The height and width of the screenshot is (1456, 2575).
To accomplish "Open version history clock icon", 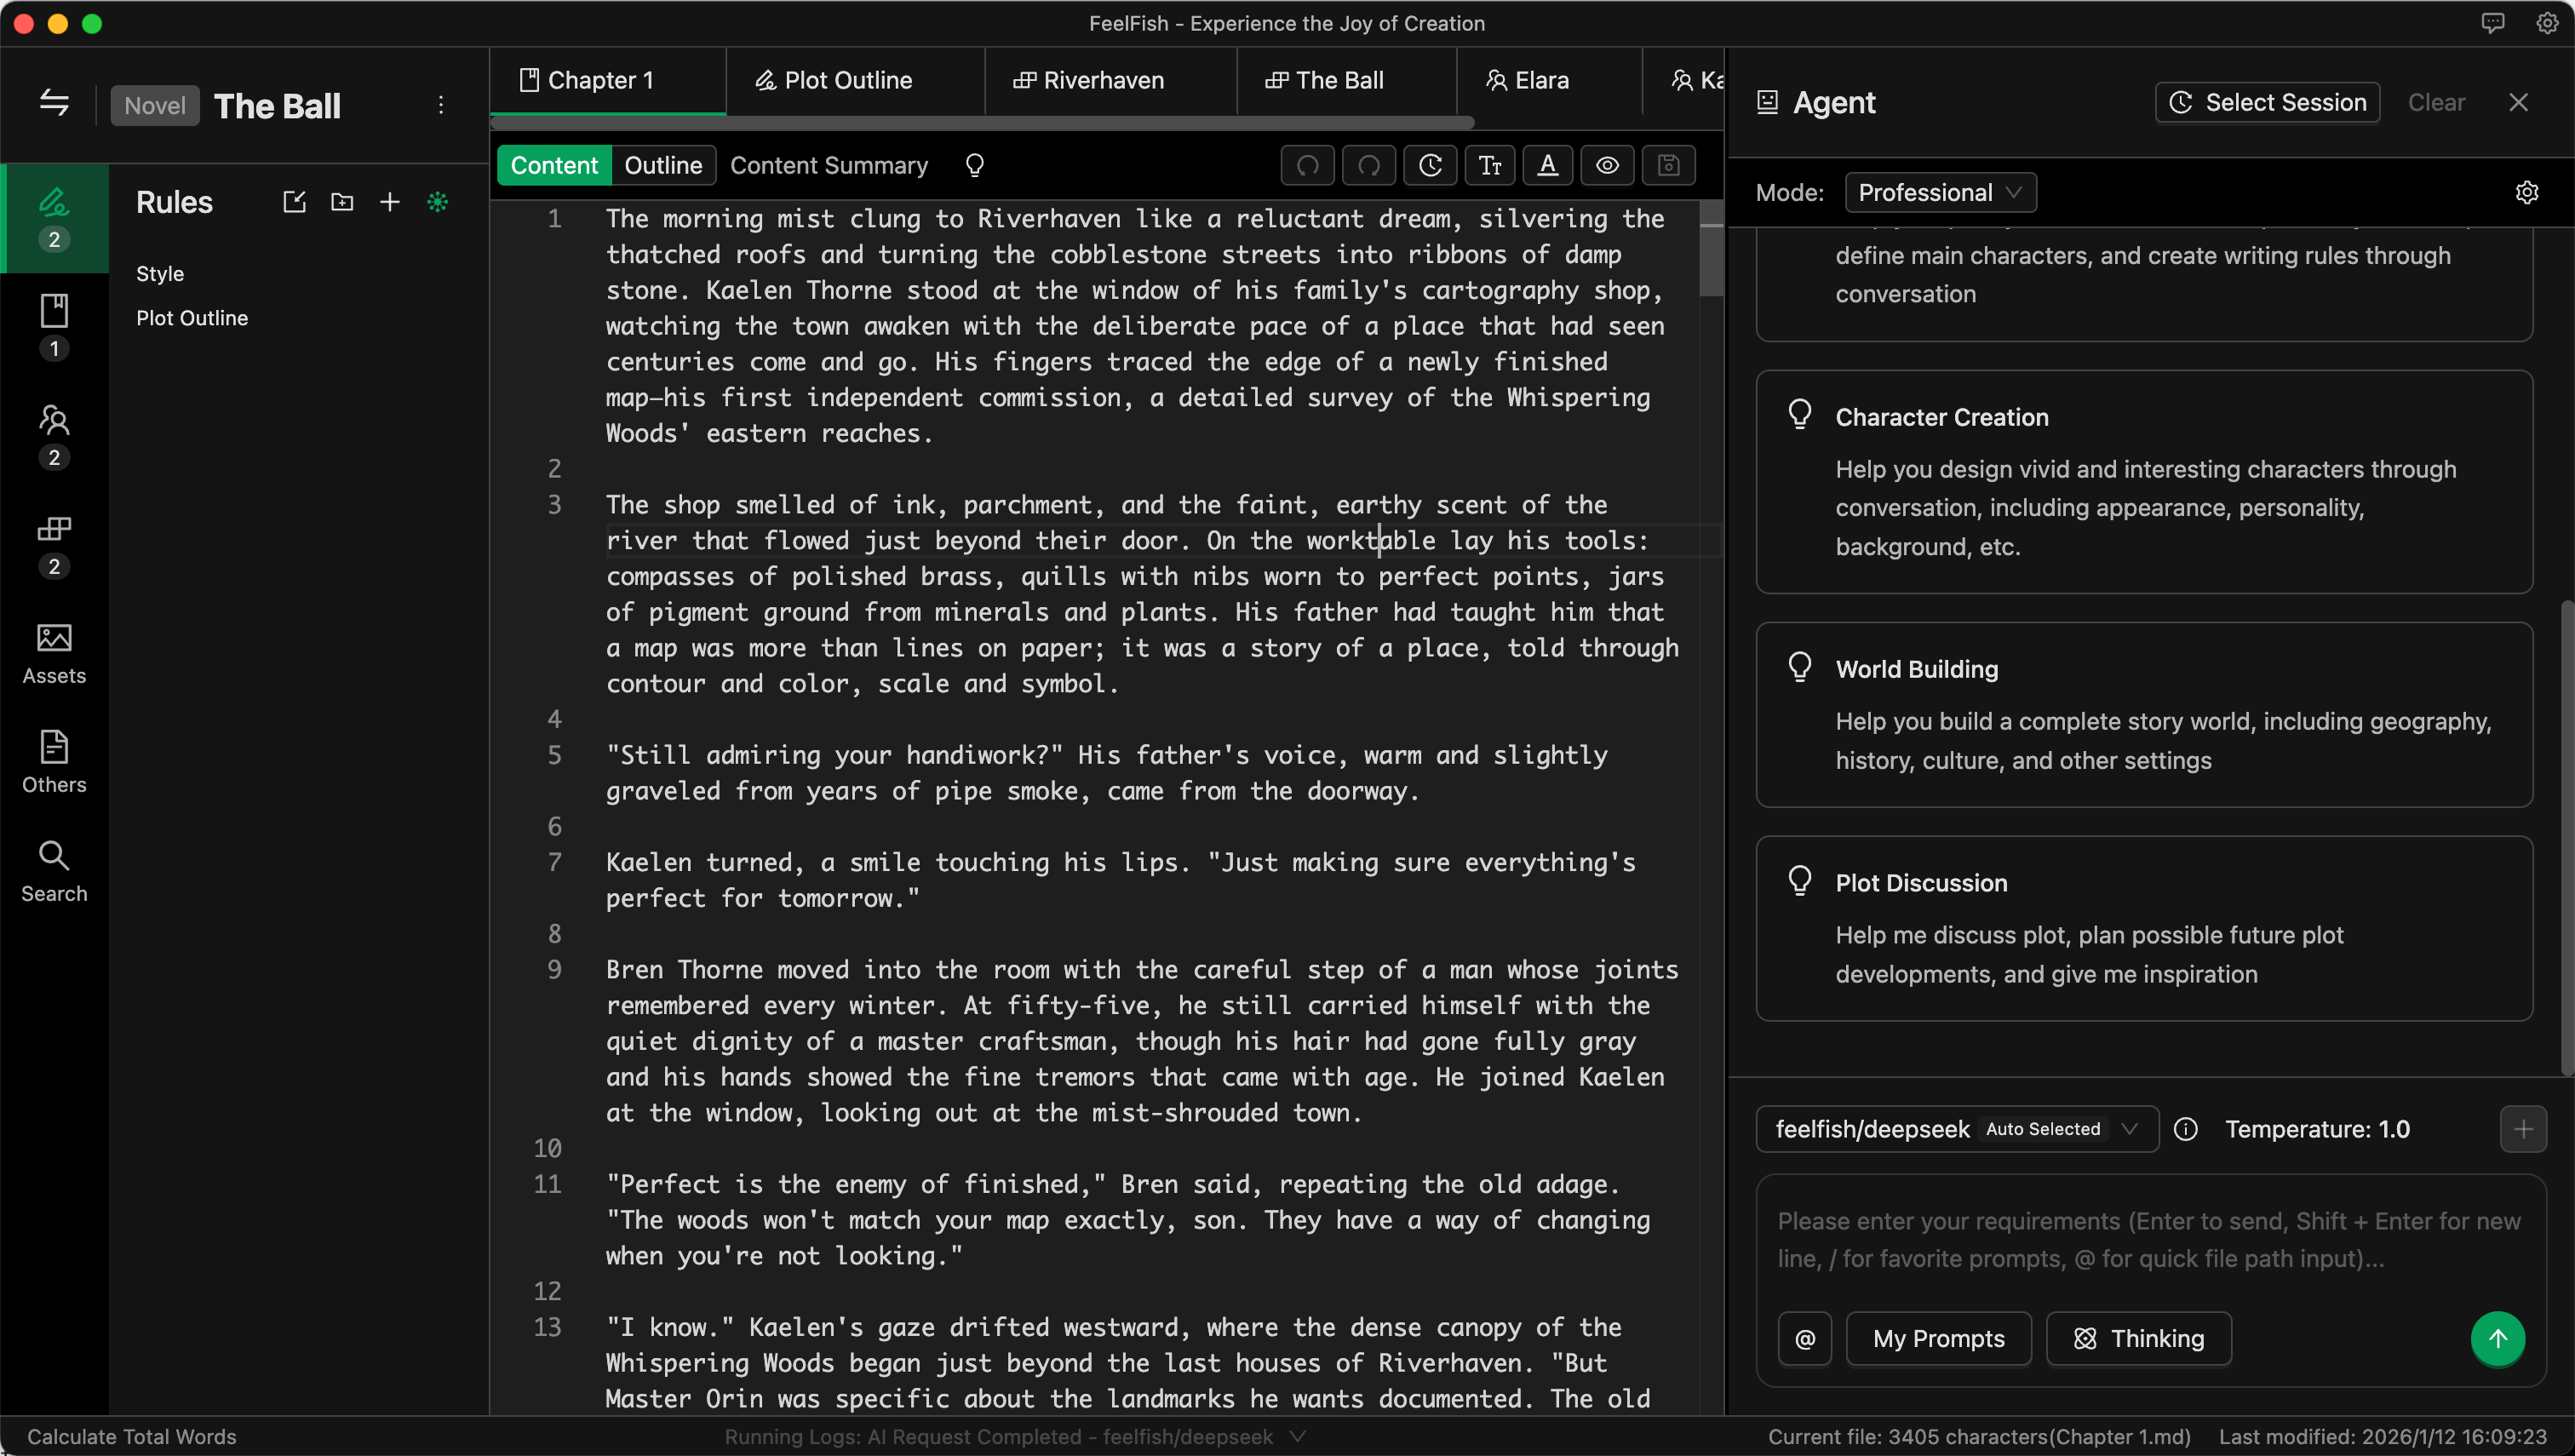I will pyautogui.click(x=1430, y=165).
